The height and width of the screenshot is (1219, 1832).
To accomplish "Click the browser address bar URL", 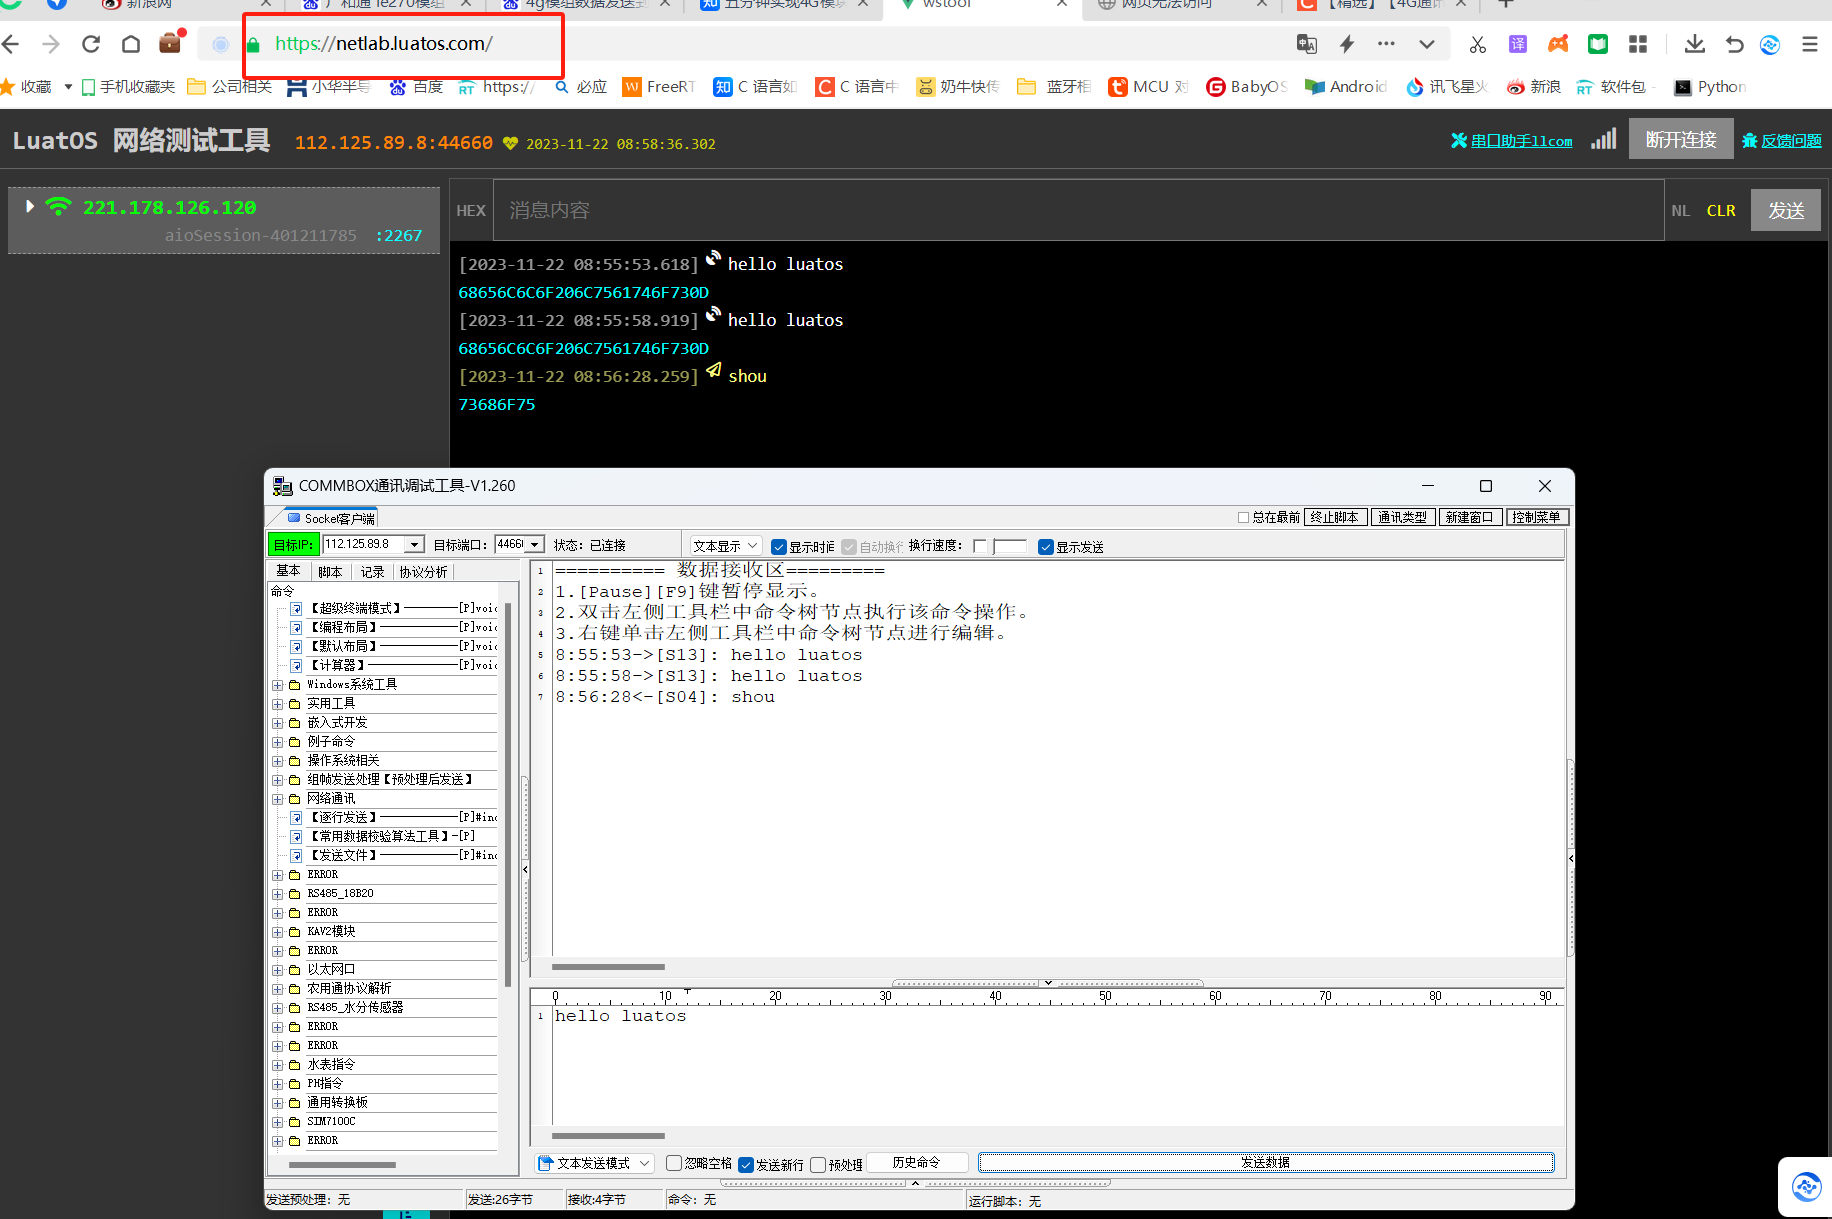I will point(383,44).
